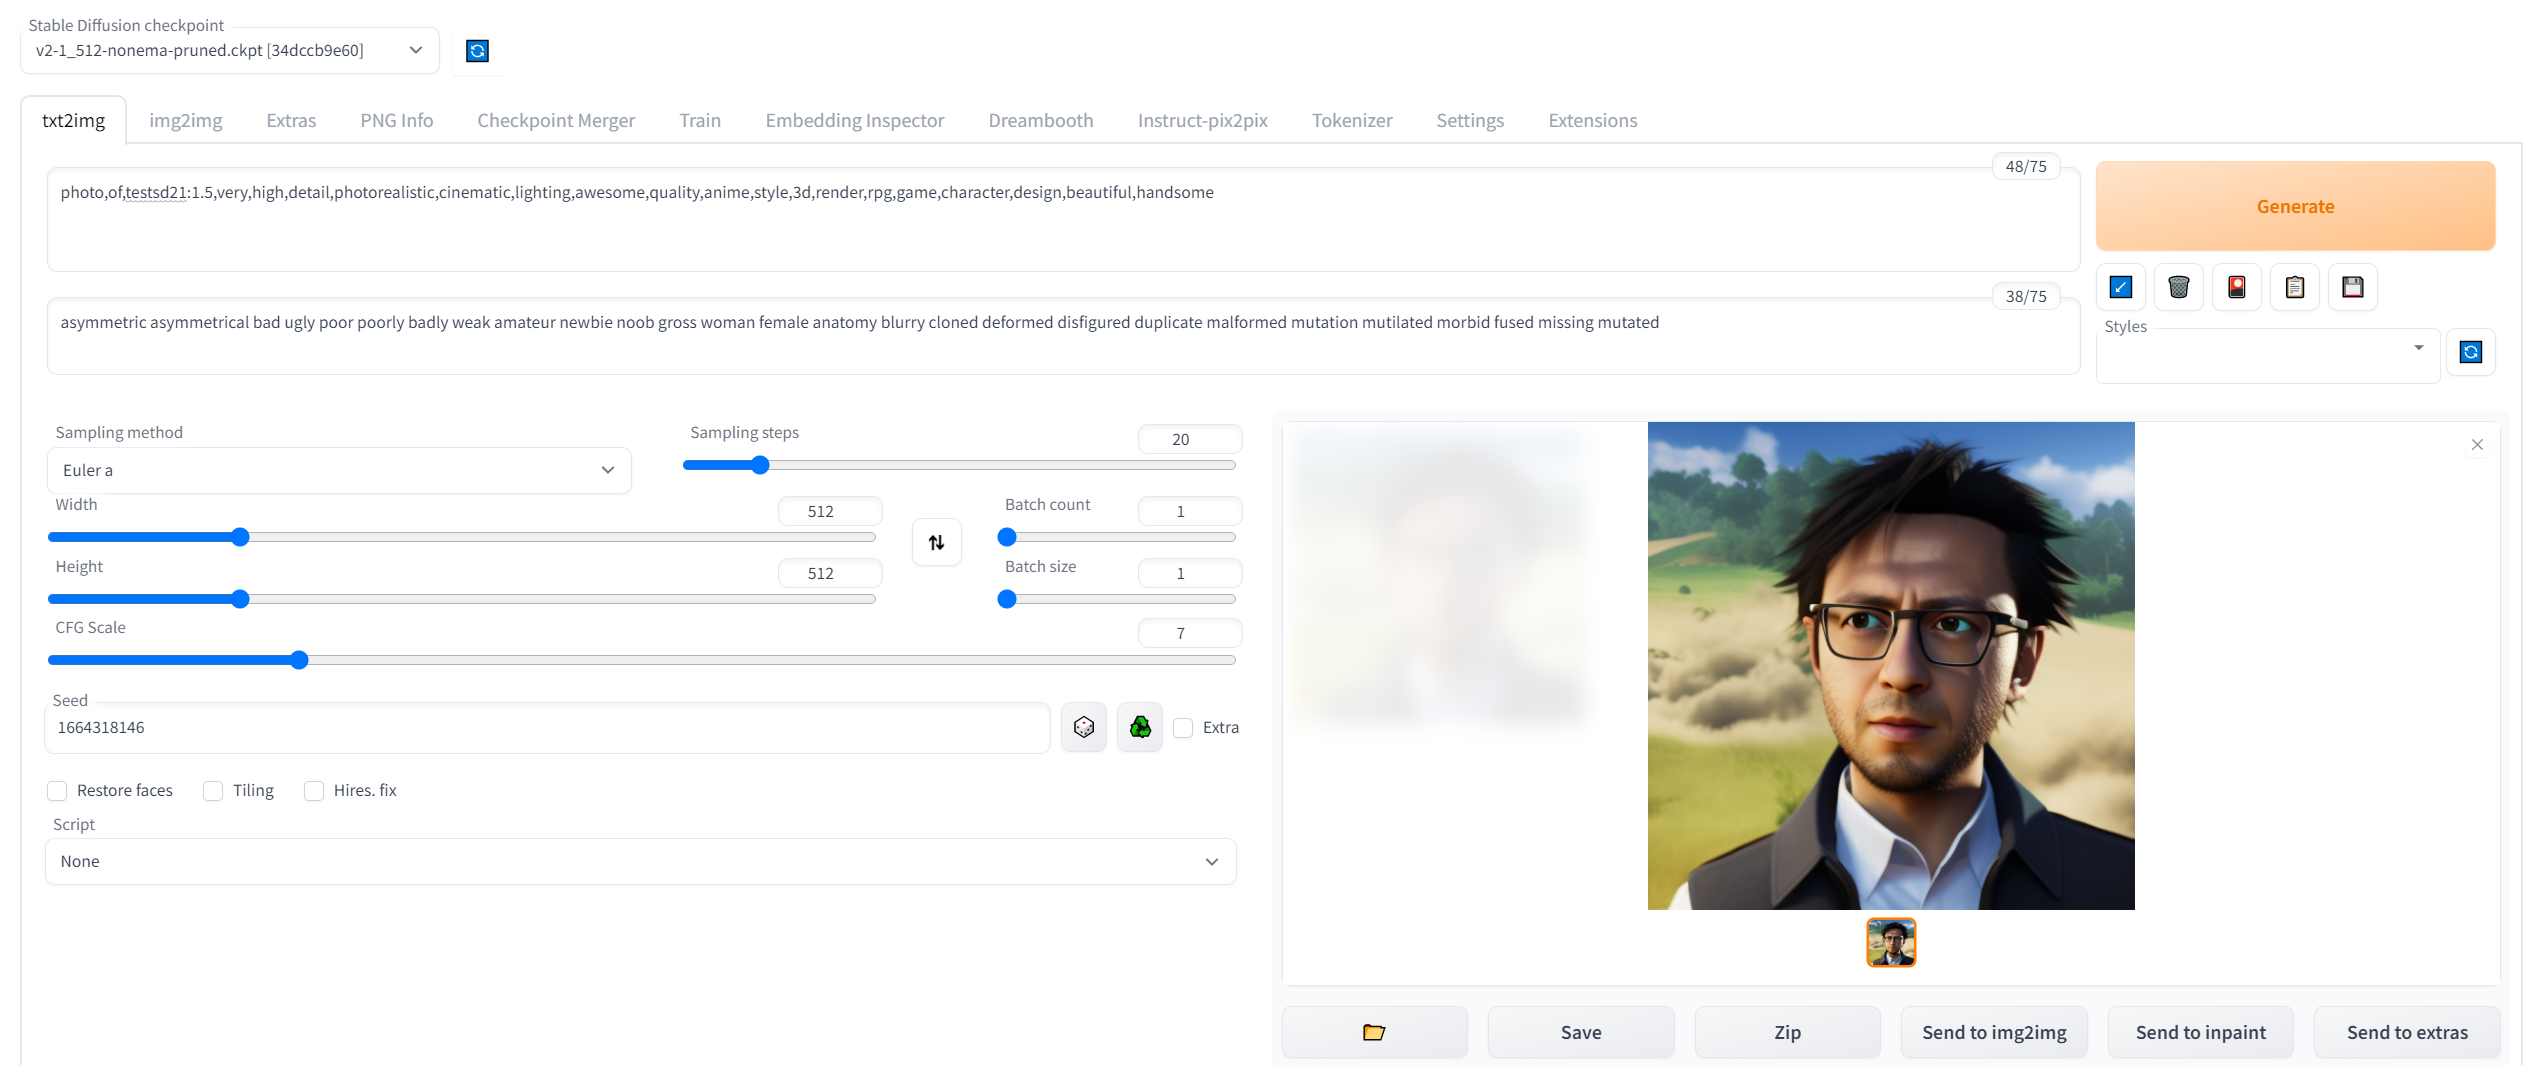The image size is (2530, 1065).
Task: Send image to extras
Action: [x=2407, y=1032]
